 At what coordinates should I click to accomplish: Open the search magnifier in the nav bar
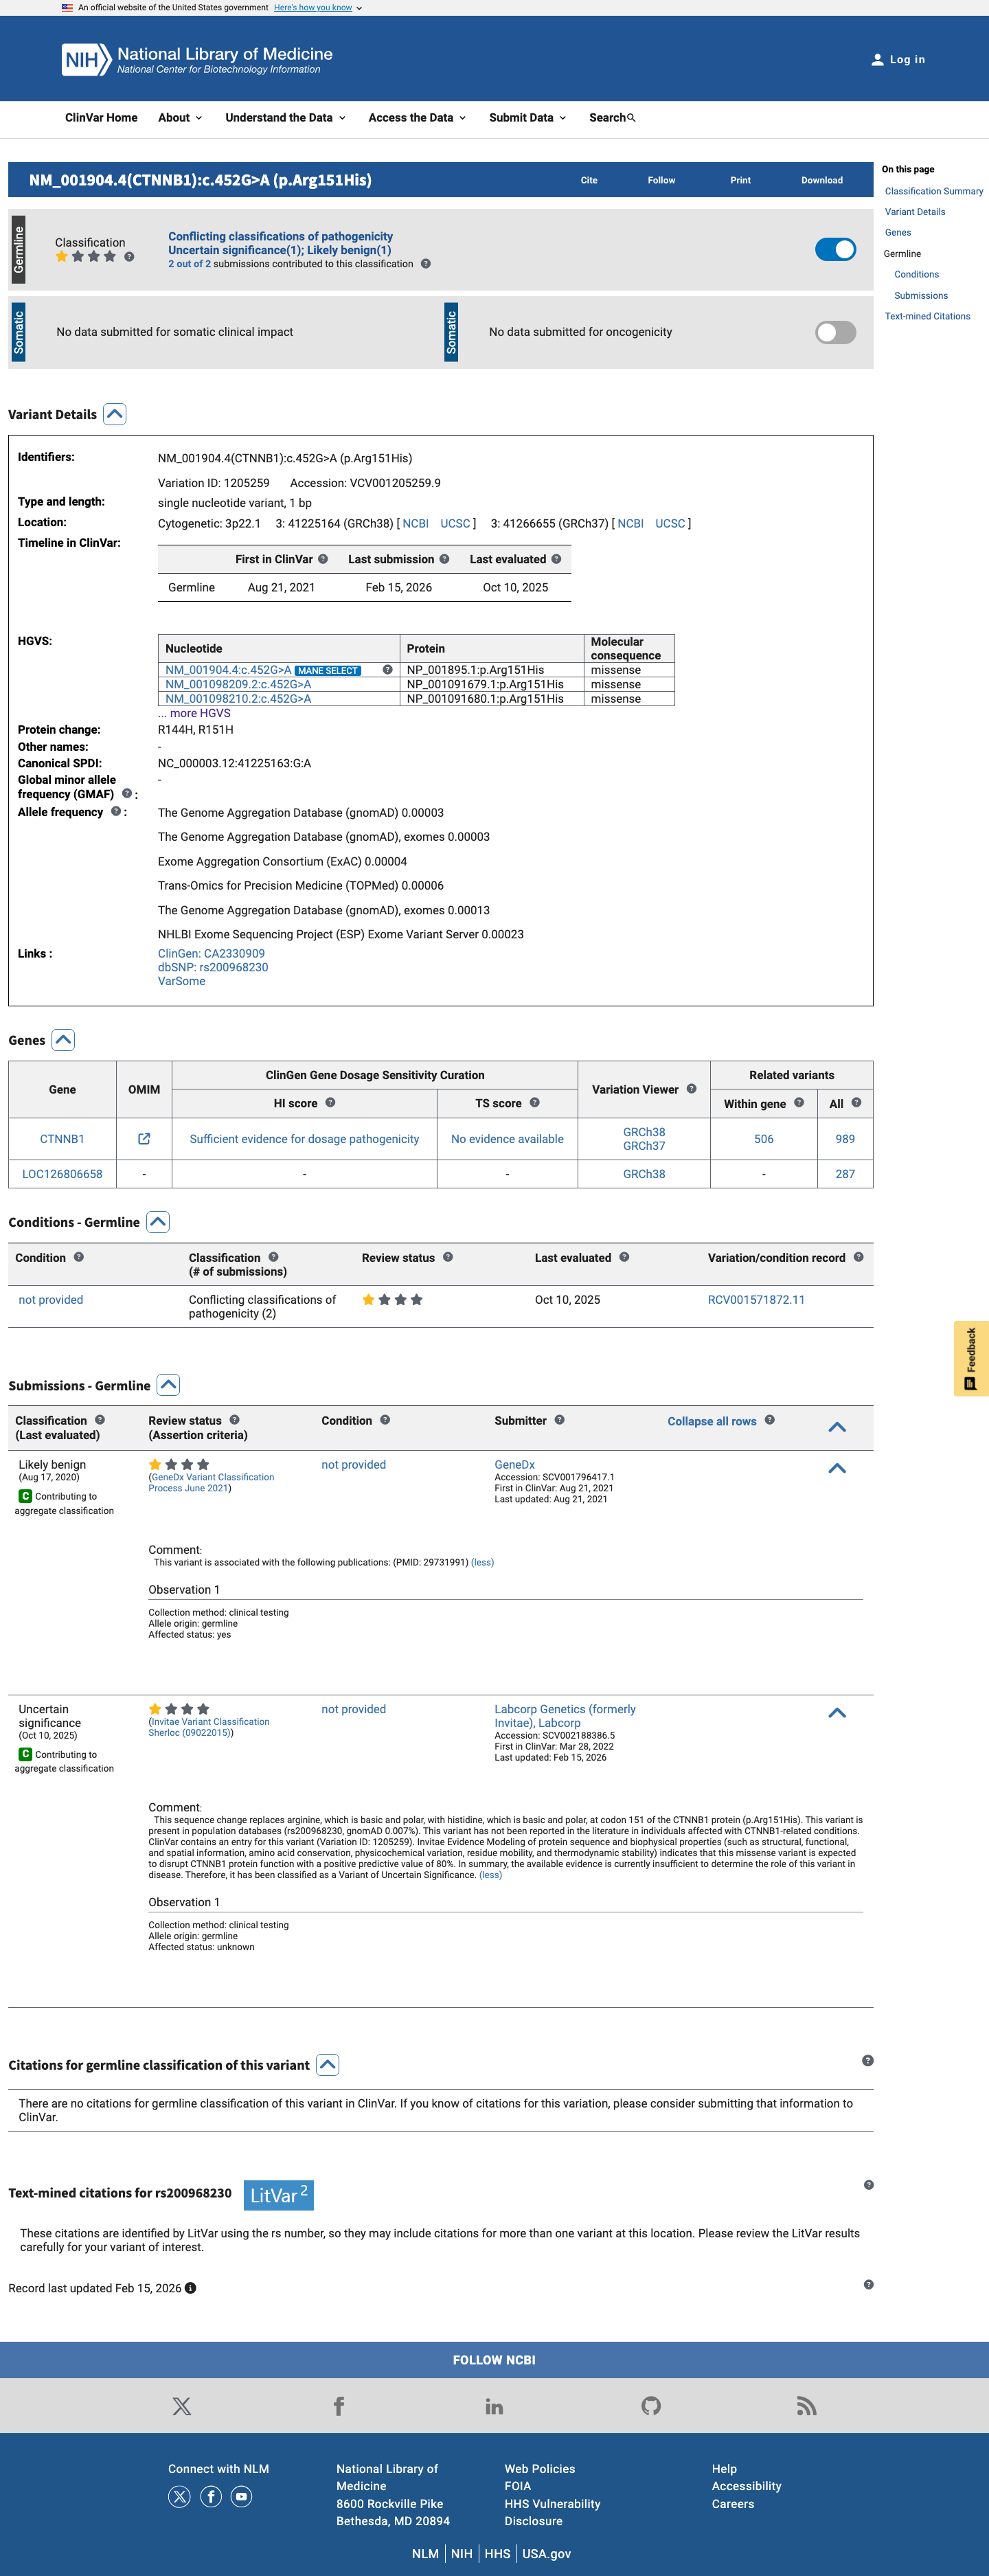[631, 118]
